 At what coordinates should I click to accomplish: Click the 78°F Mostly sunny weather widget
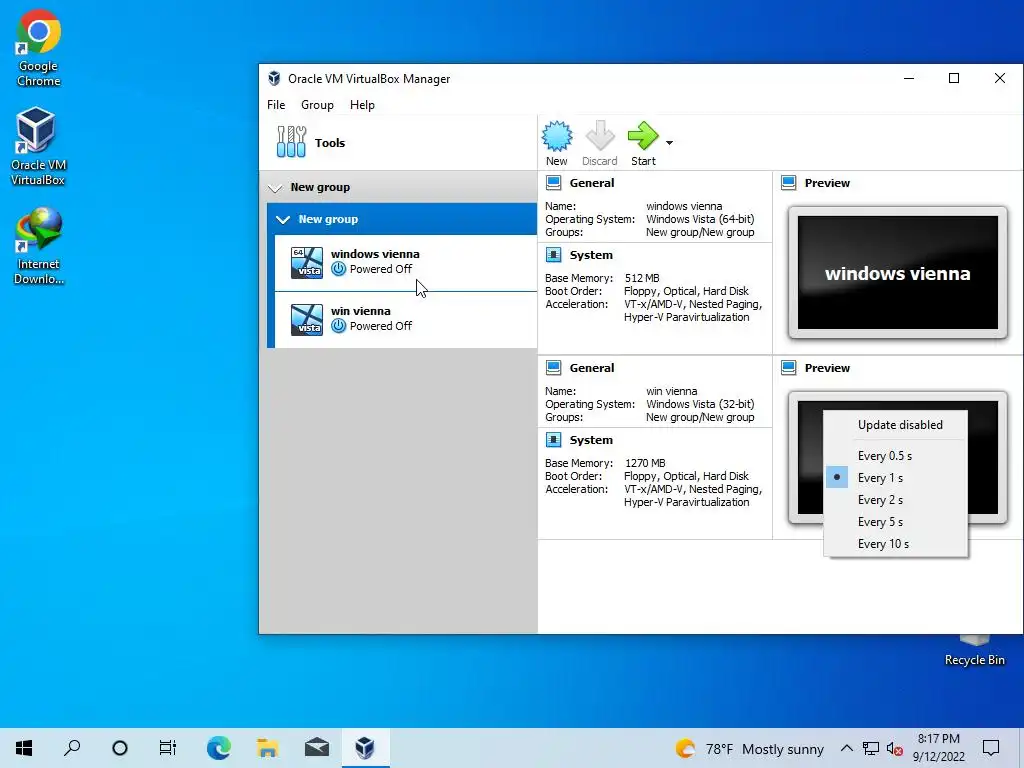click(750, 748)
